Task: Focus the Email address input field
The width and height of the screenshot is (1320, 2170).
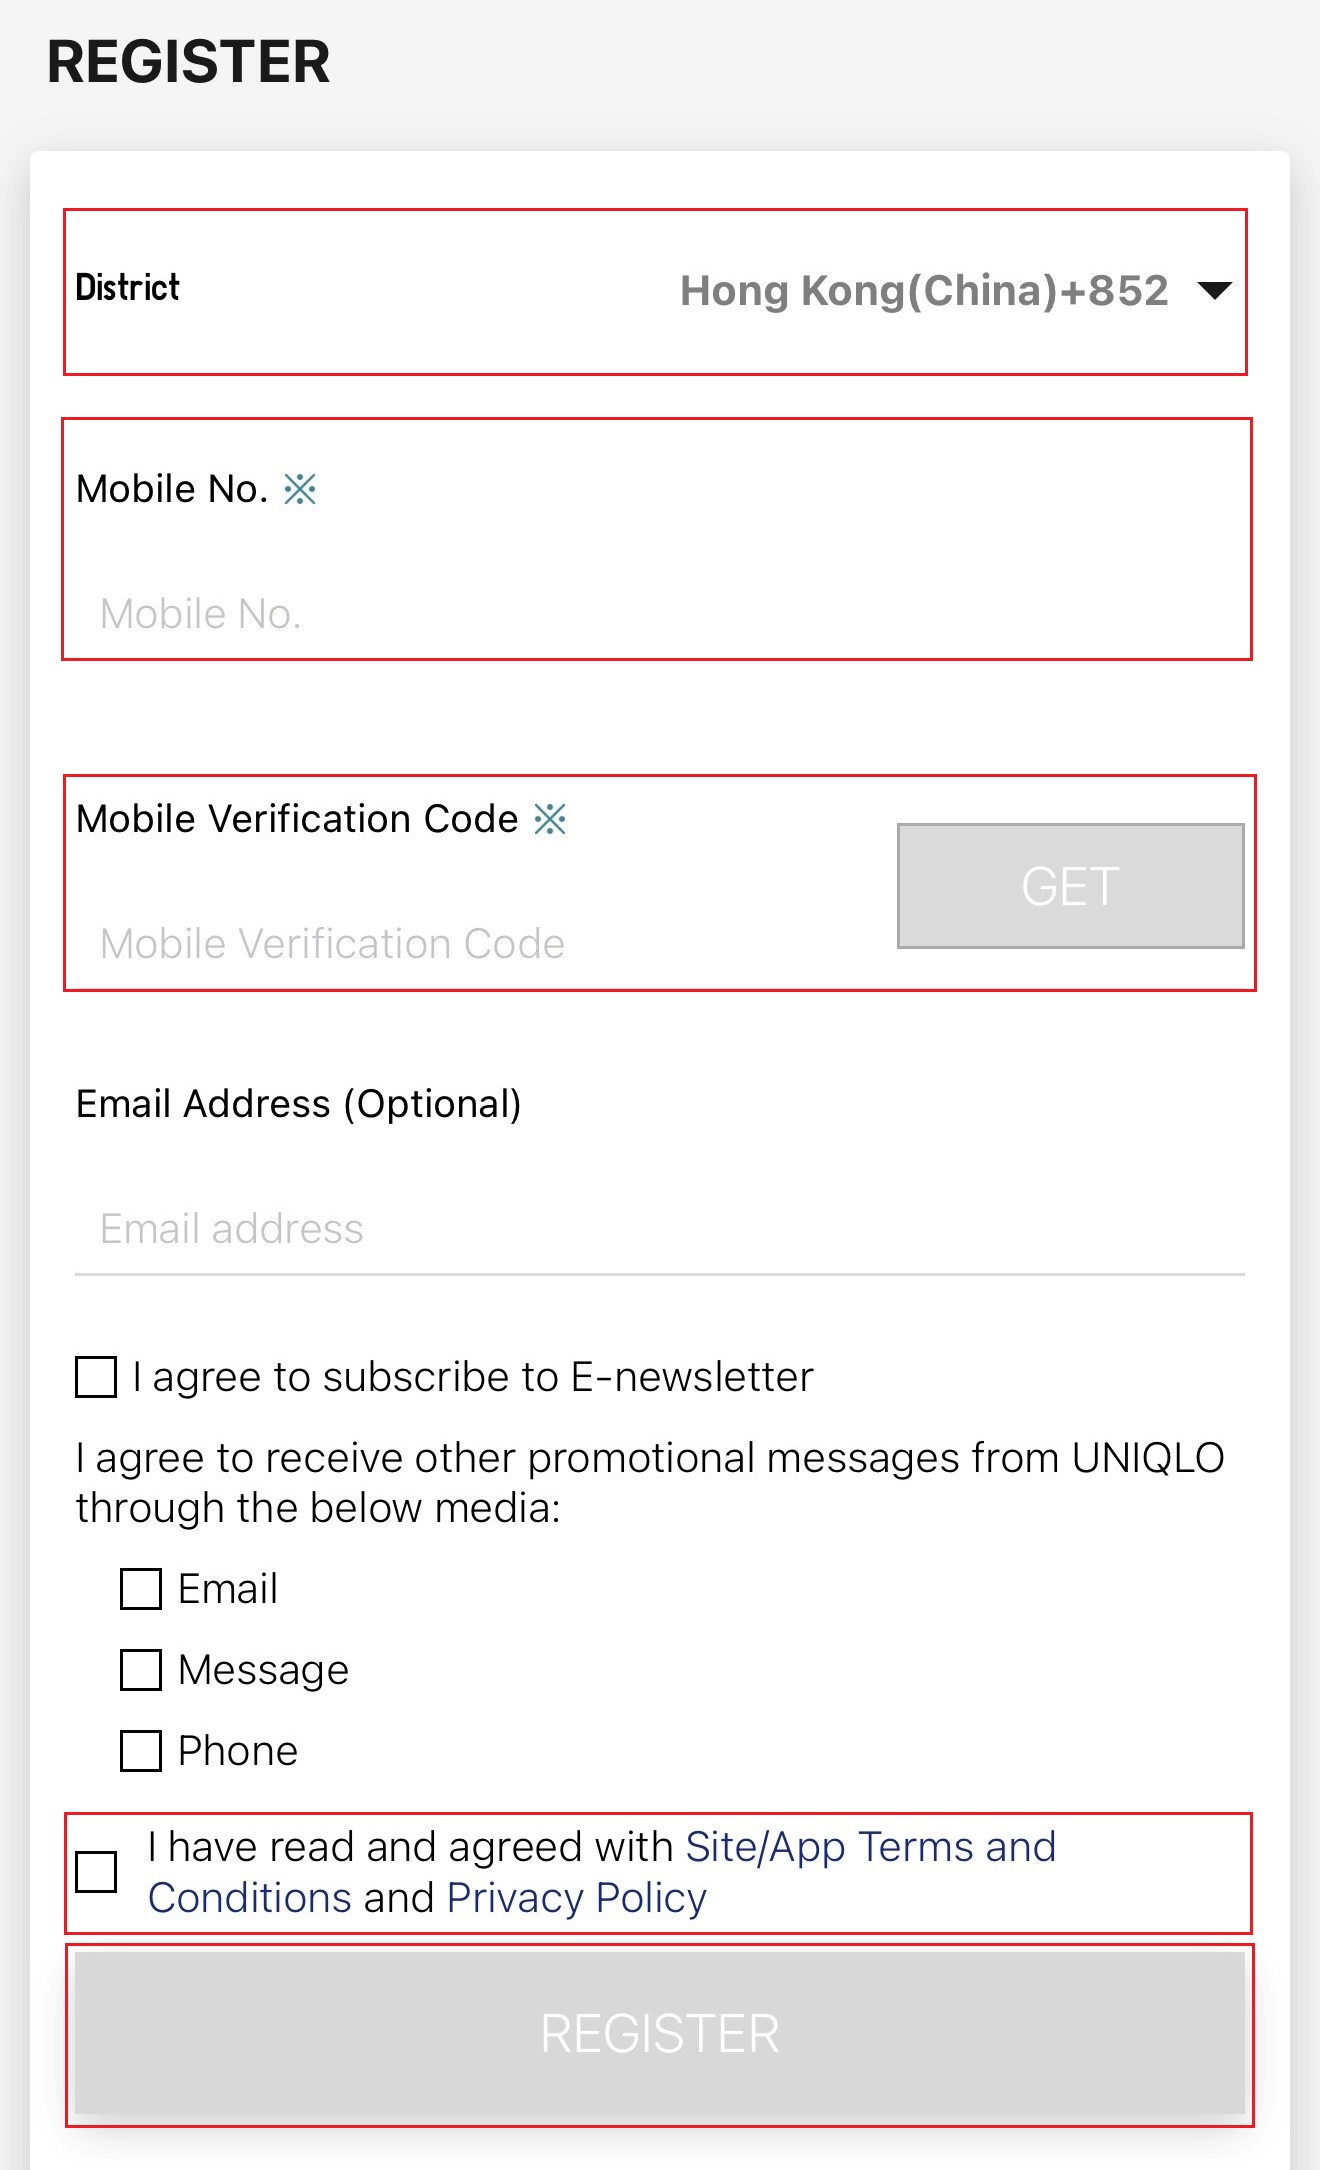Action: 658,1229
